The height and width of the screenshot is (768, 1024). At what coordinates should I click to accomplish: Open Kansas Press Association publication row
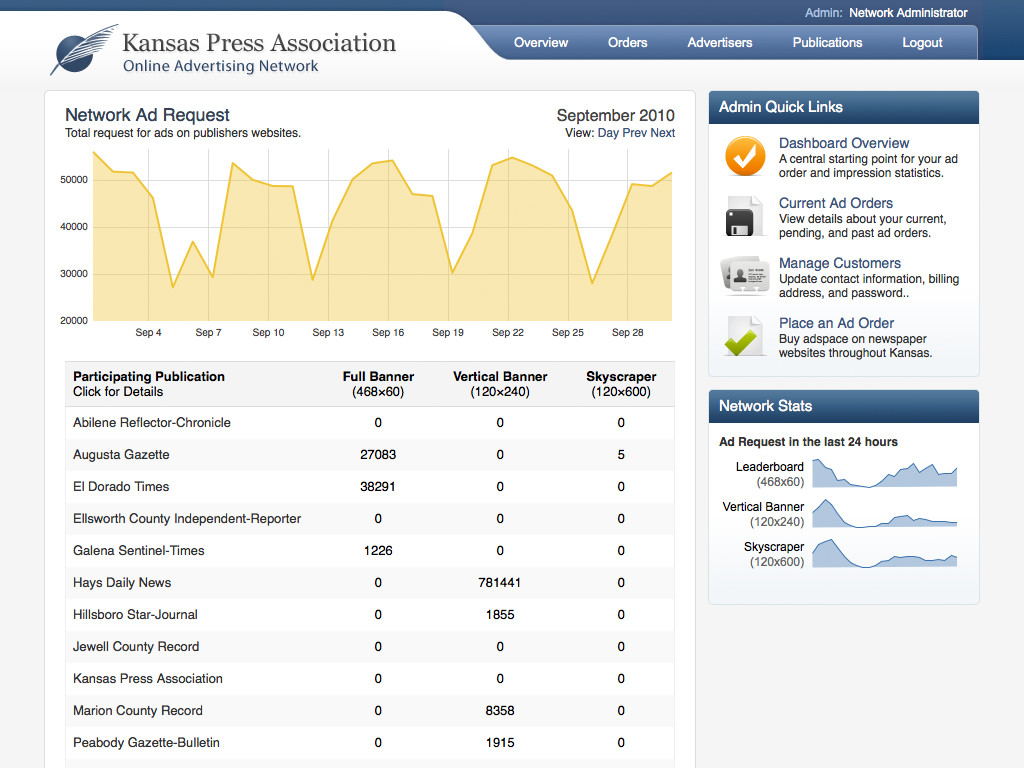tap(148, 679)
